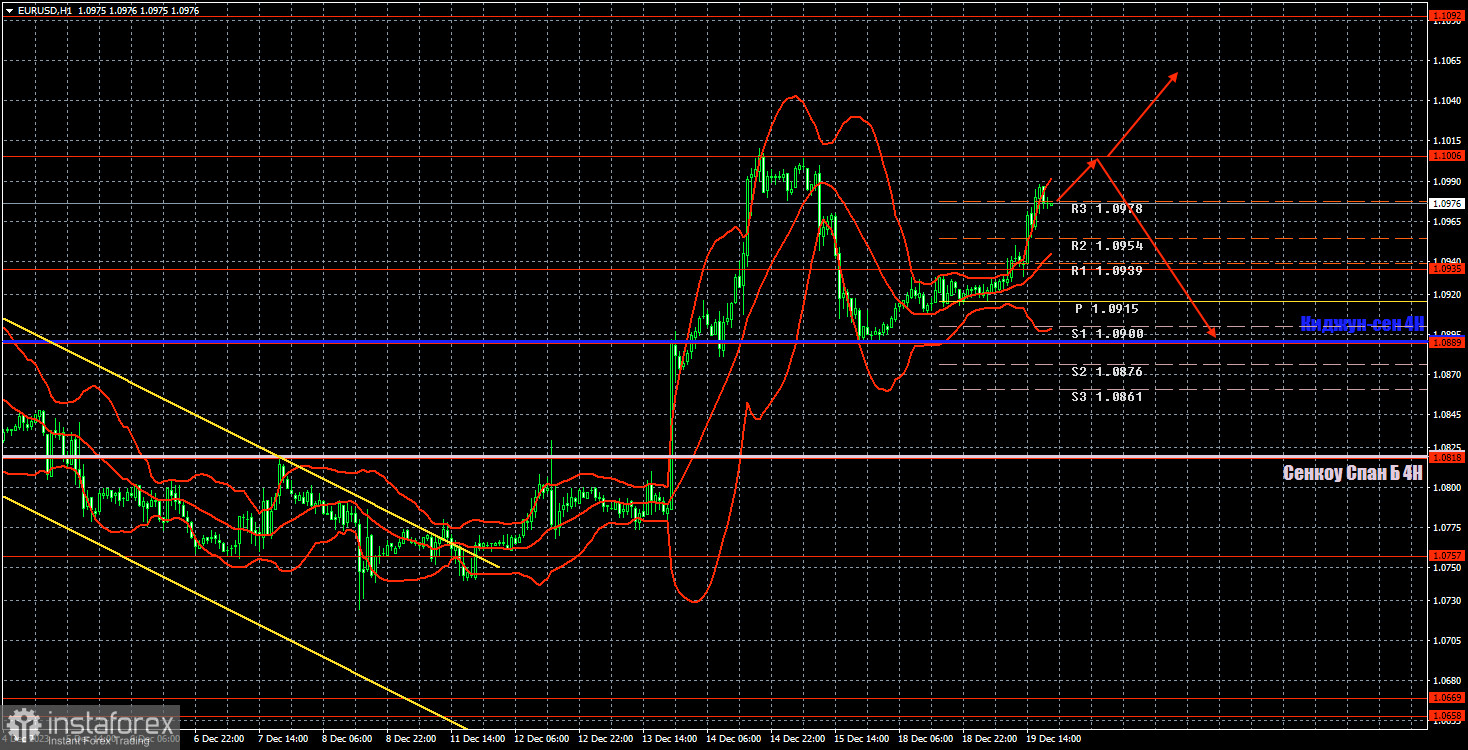Click the 1.0965 price scale value
Viewport: 1468px width, 750px height.
tap(1447, 222)
